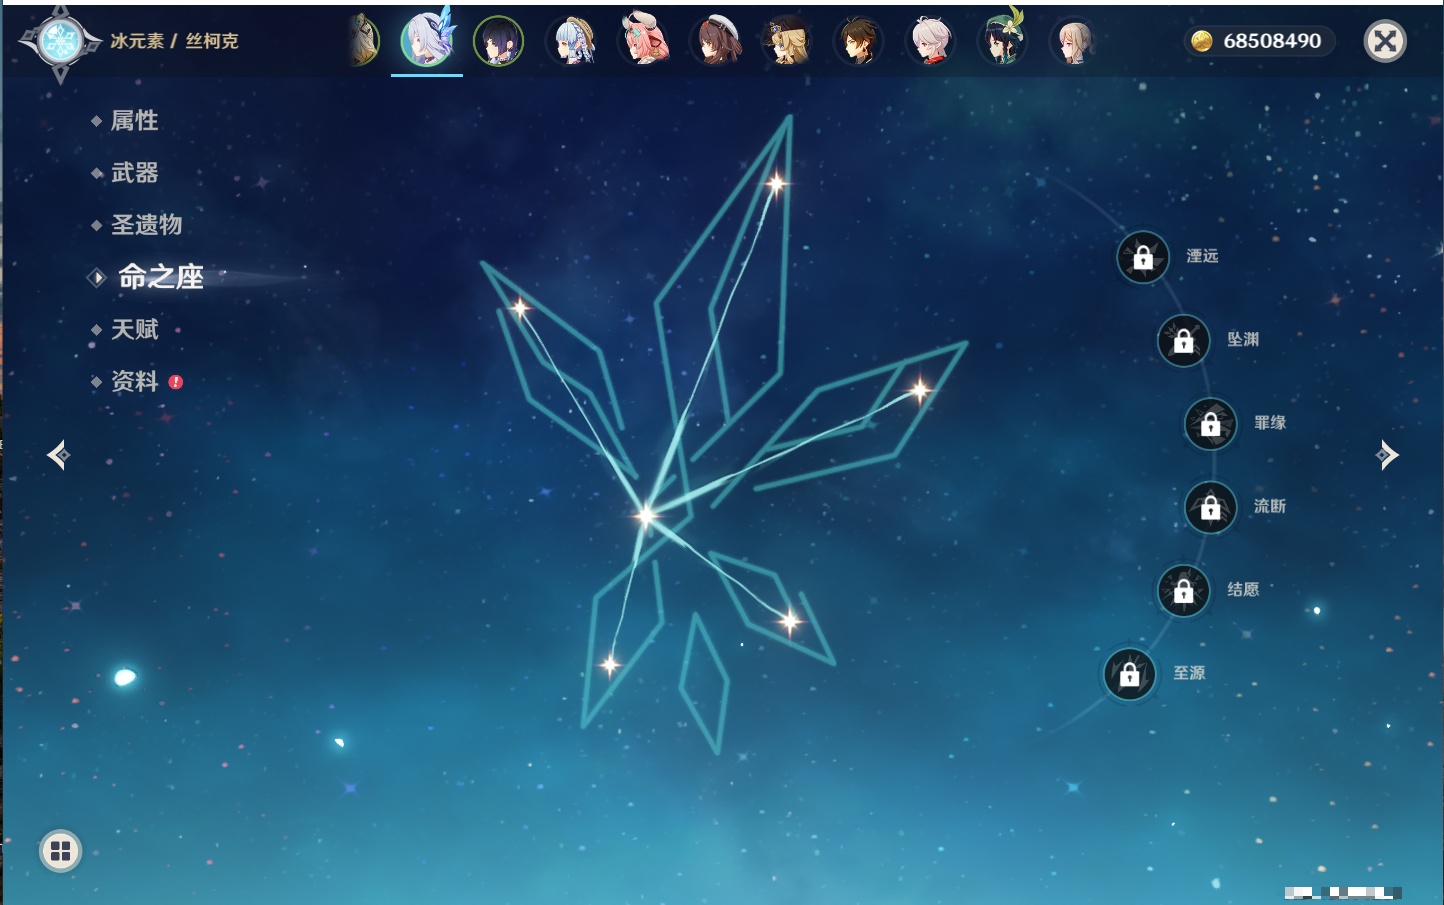Open the four-square grid menu button

[60, 851]
